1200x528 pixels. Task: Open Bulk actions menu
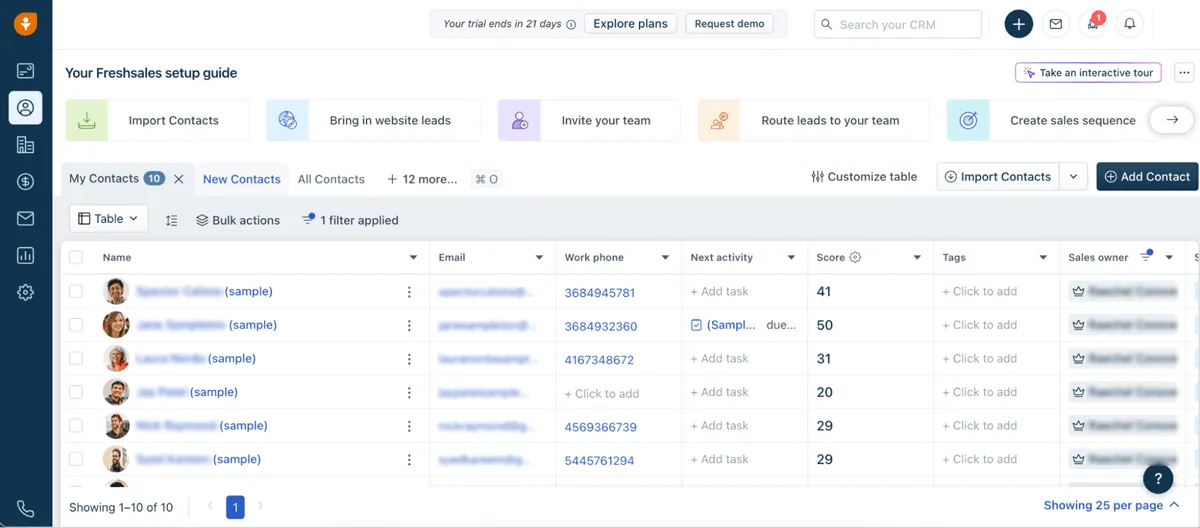[x=238, y=220]
